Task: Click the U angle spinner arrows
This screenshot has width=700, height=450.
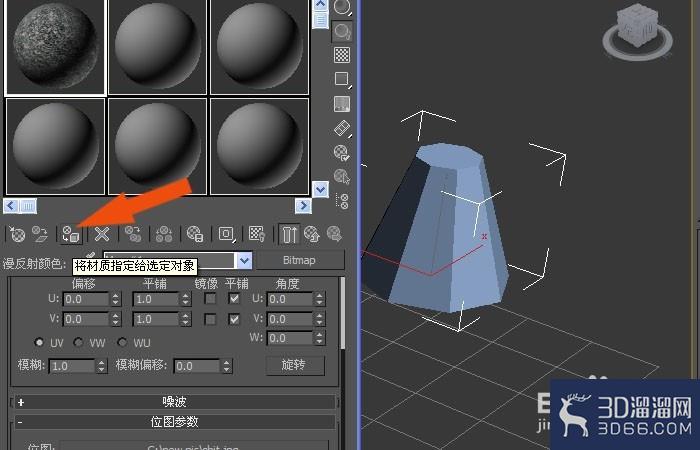Action: 319,299
